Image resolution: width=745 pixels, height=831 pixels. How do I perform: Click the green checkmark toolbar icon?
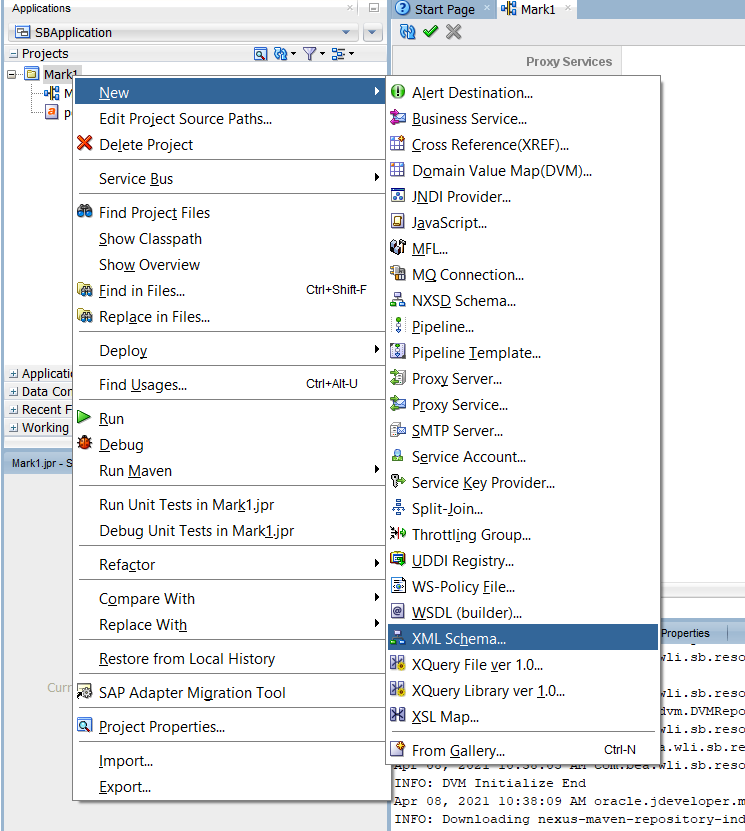click(x=431, y=32)
